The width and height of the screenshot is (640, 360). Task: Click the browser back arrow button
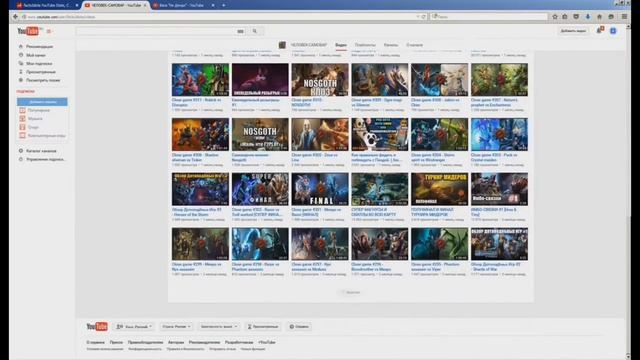click(15, 17)
